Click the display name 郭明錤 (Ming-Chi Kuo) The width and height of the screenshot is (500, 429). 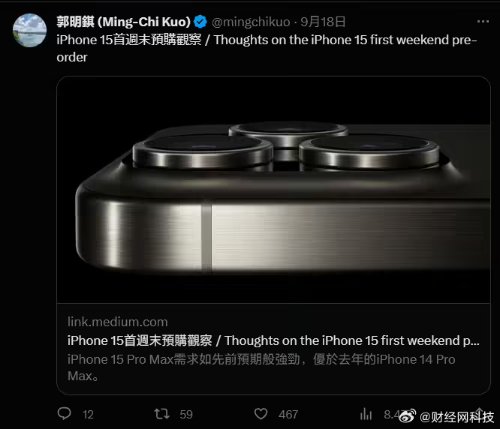coord(123,22)
